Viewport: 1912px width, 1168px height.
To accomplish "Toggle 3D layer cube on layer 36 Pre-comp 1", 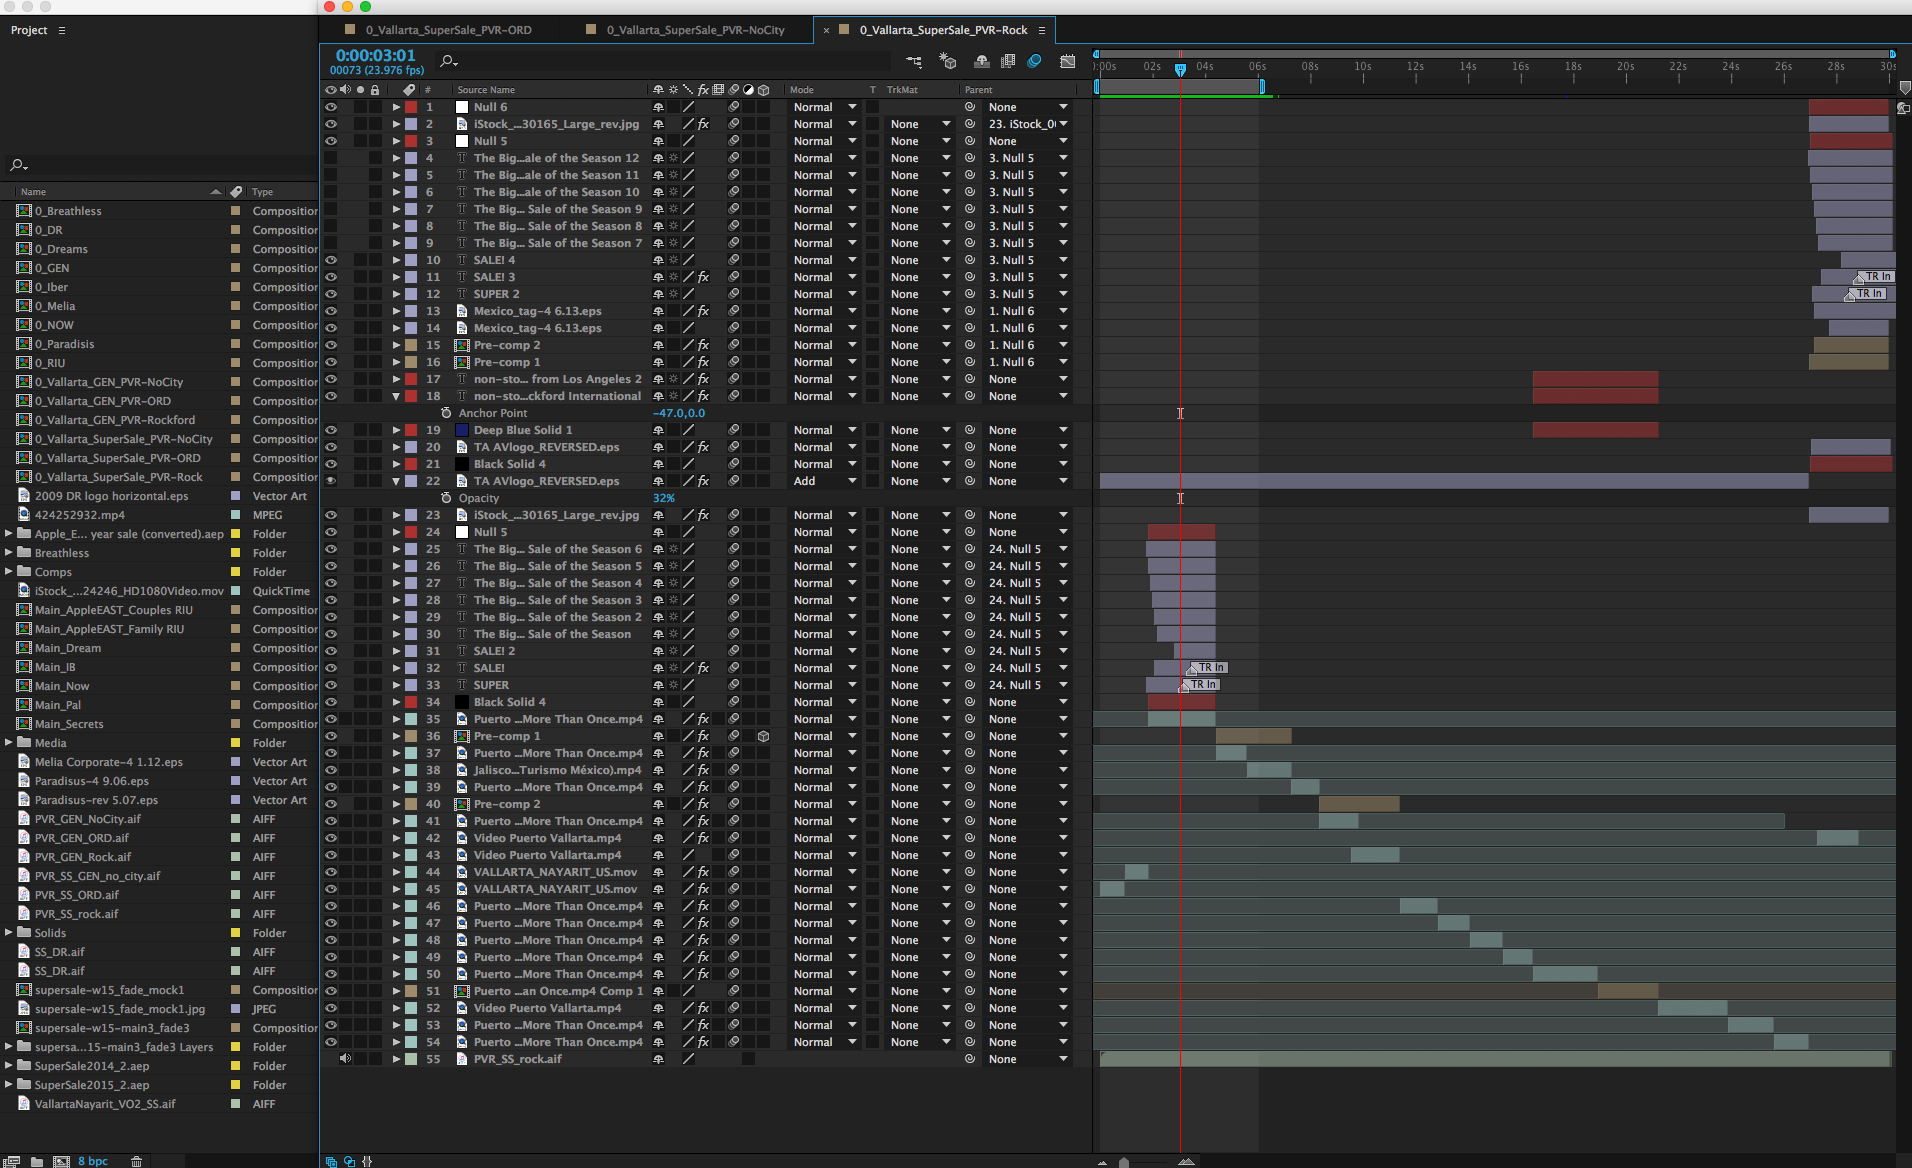I will pyautogui.click(x=763, y=736).
